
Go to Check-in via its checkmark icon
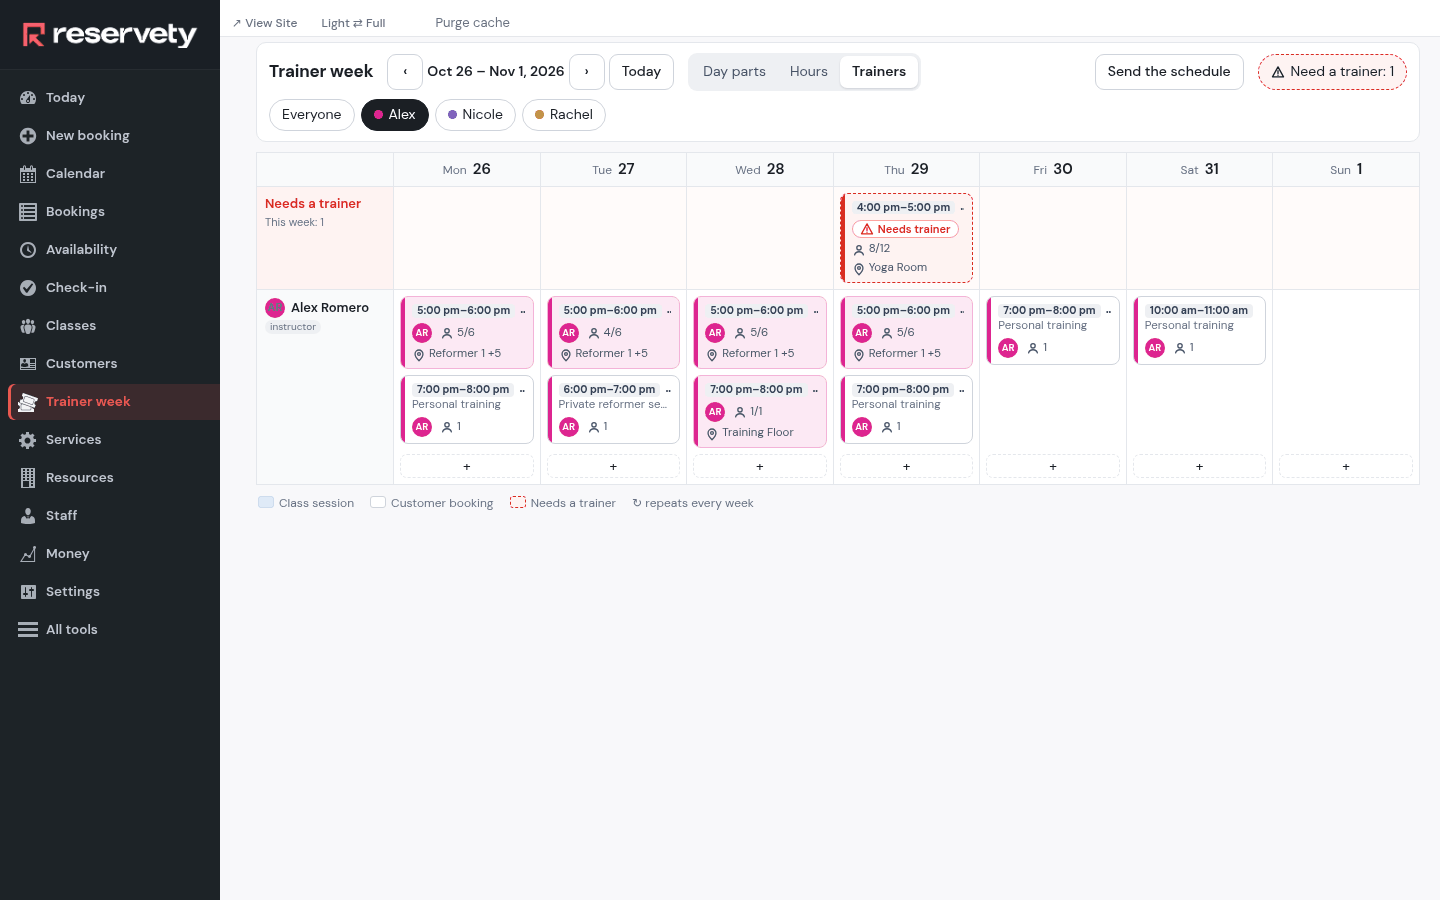pyautogui.click(x=28, y=288)
